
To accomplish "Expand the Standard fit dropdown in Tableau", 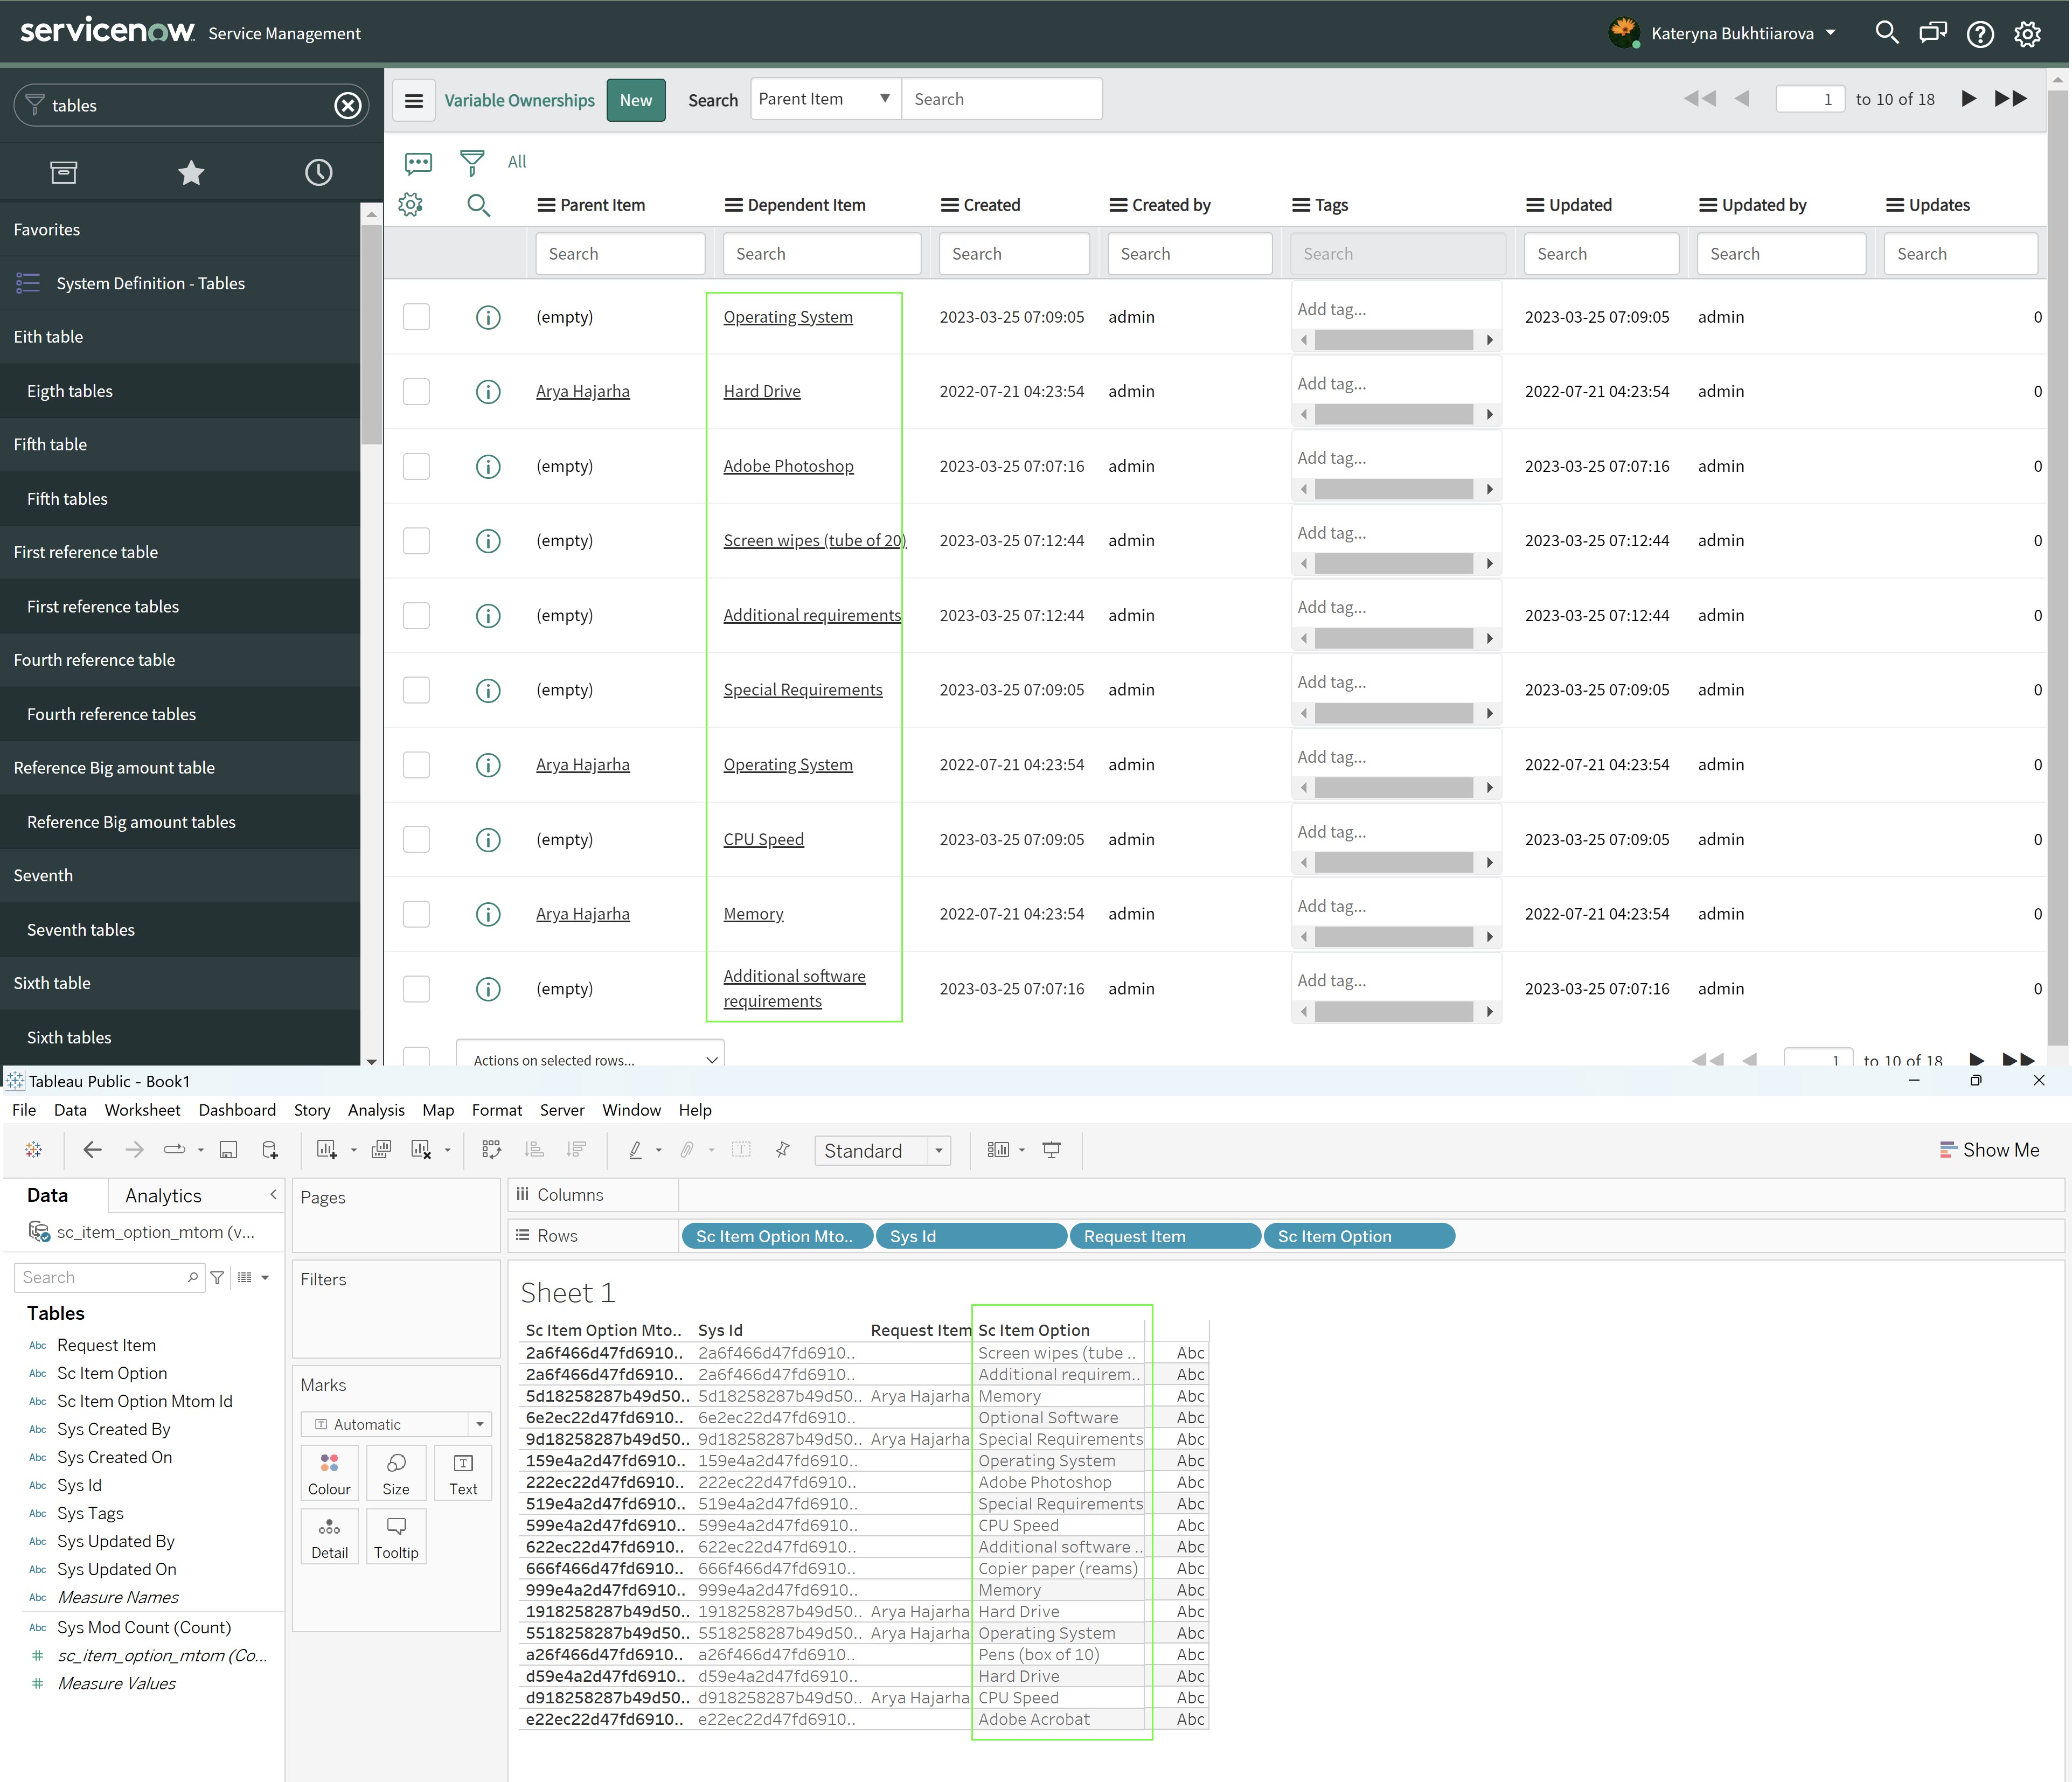I will click(x=938, y=1151).
